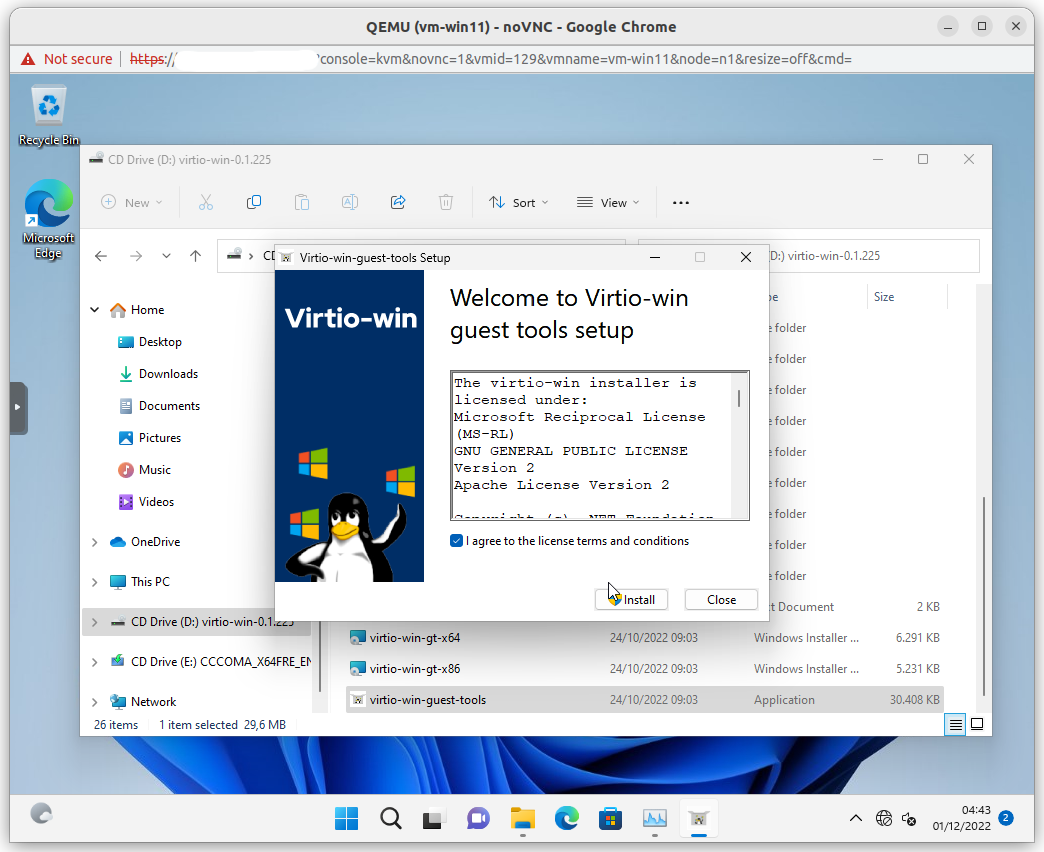Image resolution: width=1044 pixels, height=852 pixels.
Task: Expand the Network tree node
Action: pos(95,702)
